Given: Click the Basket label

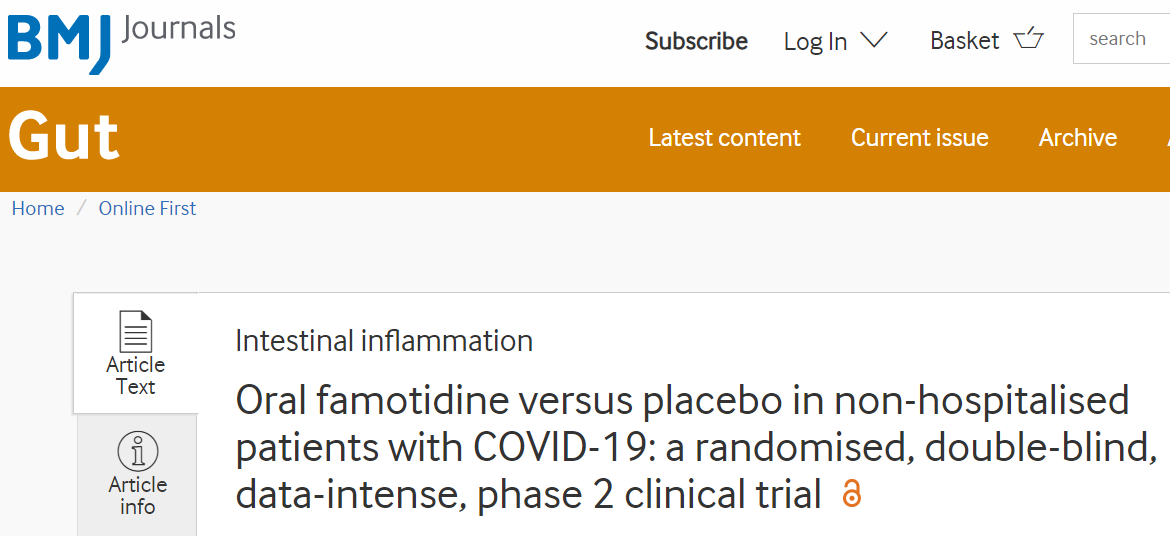Looking at the screenshot, I should (x=964, y=41).
